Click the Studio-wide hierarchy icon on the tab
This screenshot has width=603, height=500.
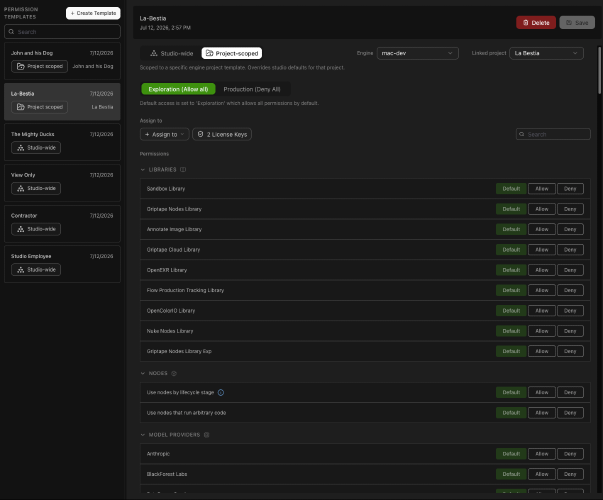pyautogui.click(x=154, y=53)
